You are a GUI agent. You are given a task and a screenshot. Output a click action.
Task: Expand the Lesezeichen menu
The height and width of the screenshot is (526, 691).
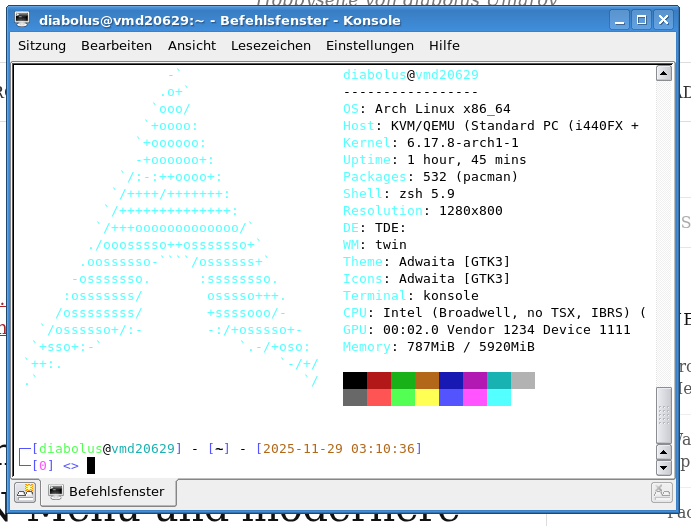coord(271,46)
